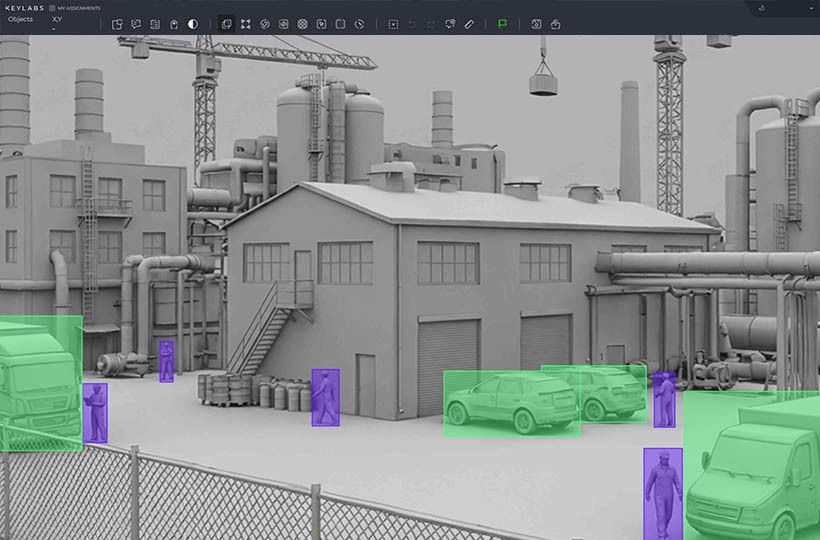The image size is (820, 540).
Task: Go to My Assignments
Action: (80, 7)
